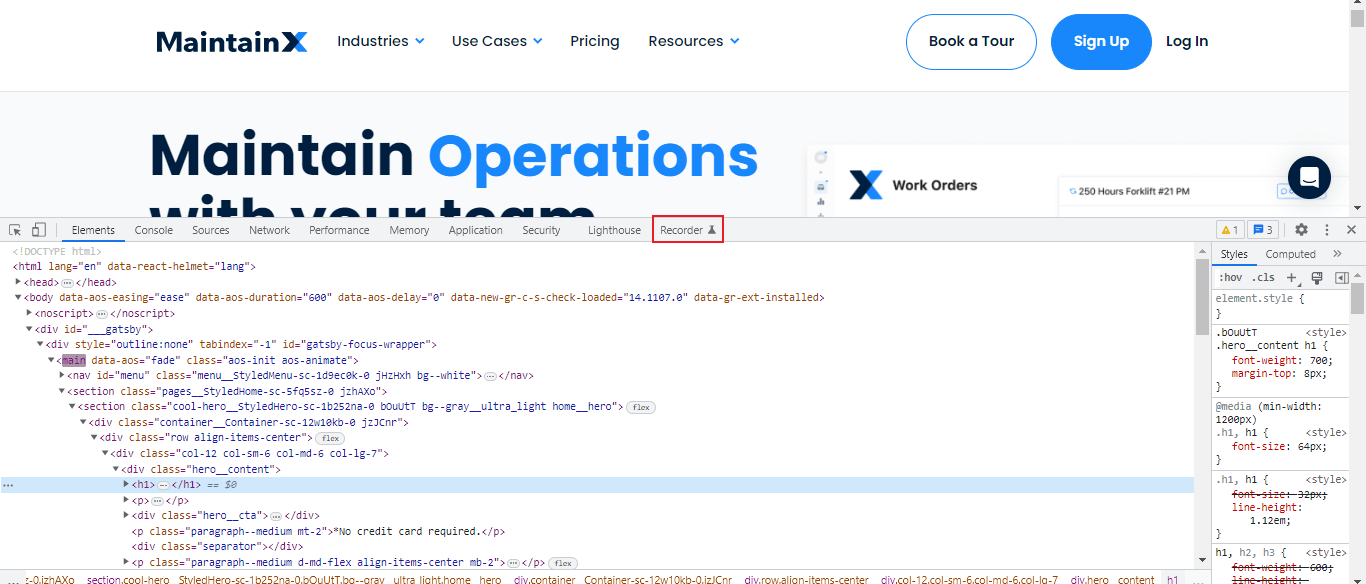Click the Book a Tour button
The height and width of the screenshot is (584, 1366).
tap(971, 41)
